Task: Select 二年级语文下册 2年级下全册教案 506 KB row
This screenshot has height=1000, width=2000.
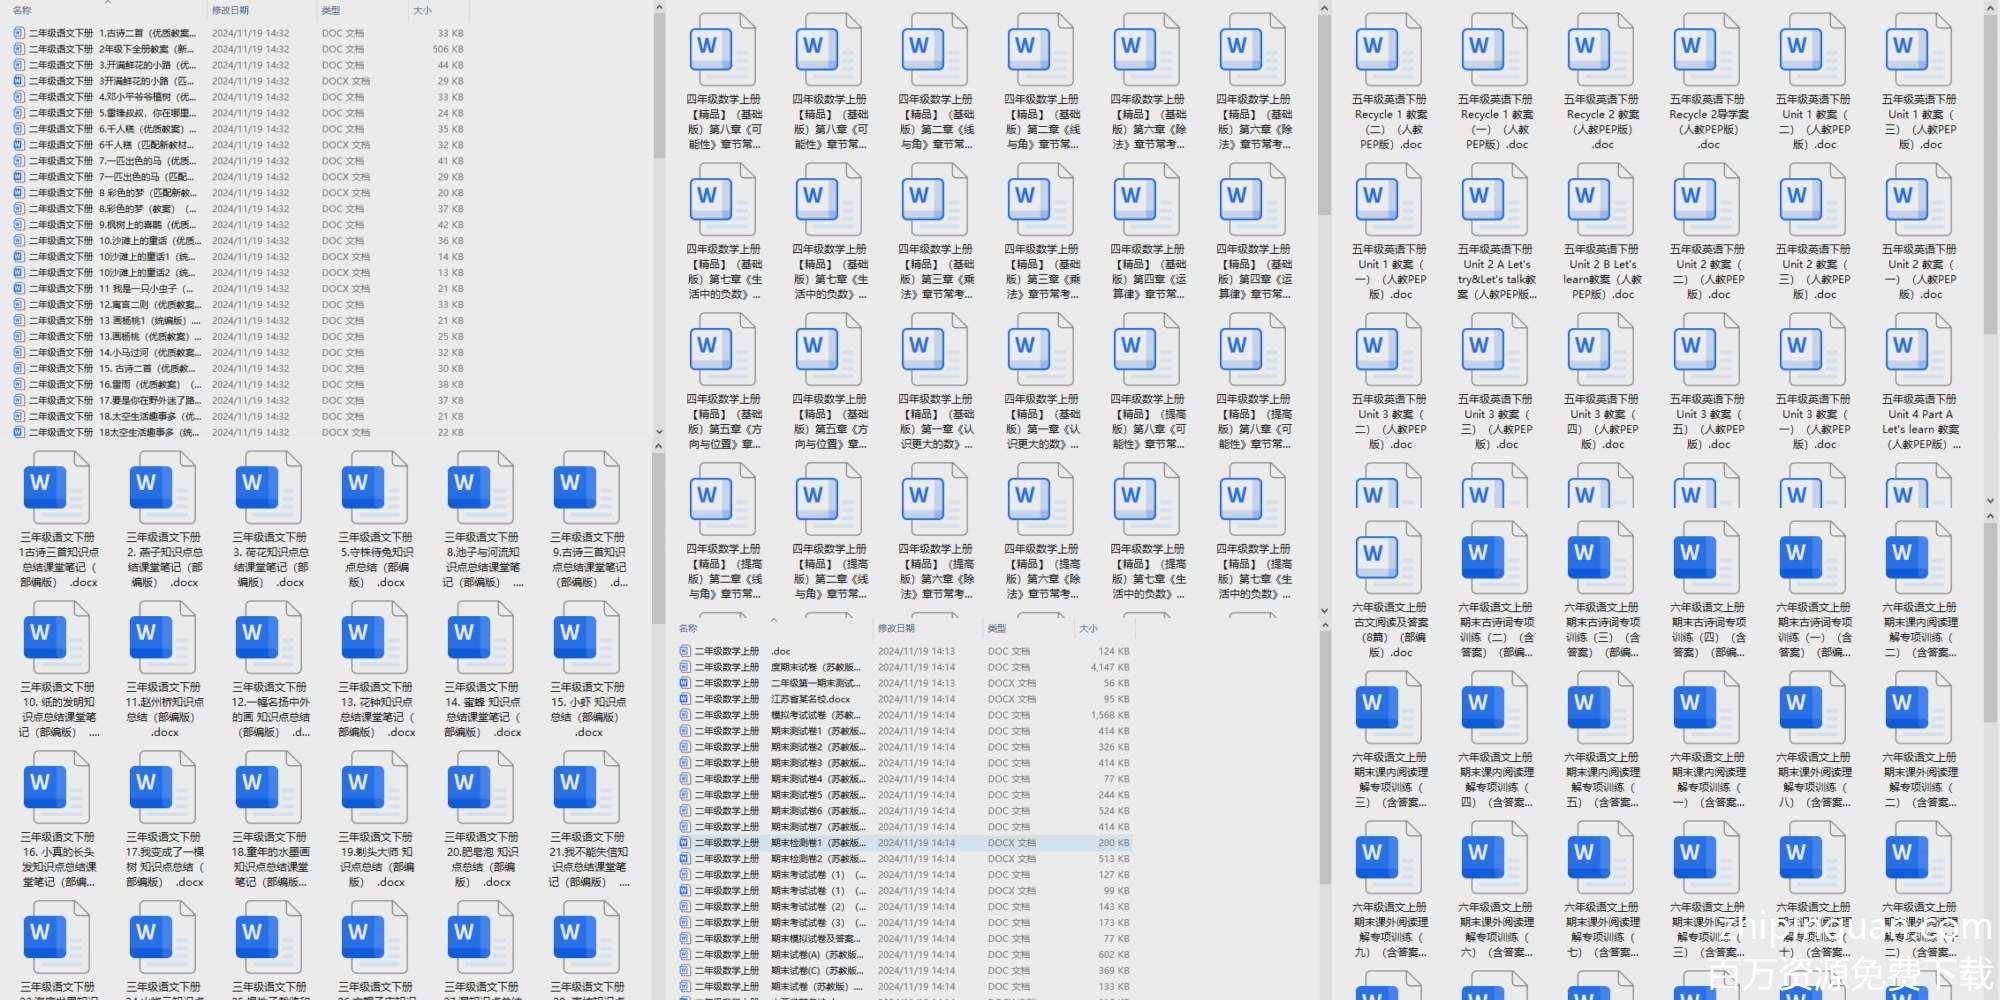Action: click(x=110, y=49)
